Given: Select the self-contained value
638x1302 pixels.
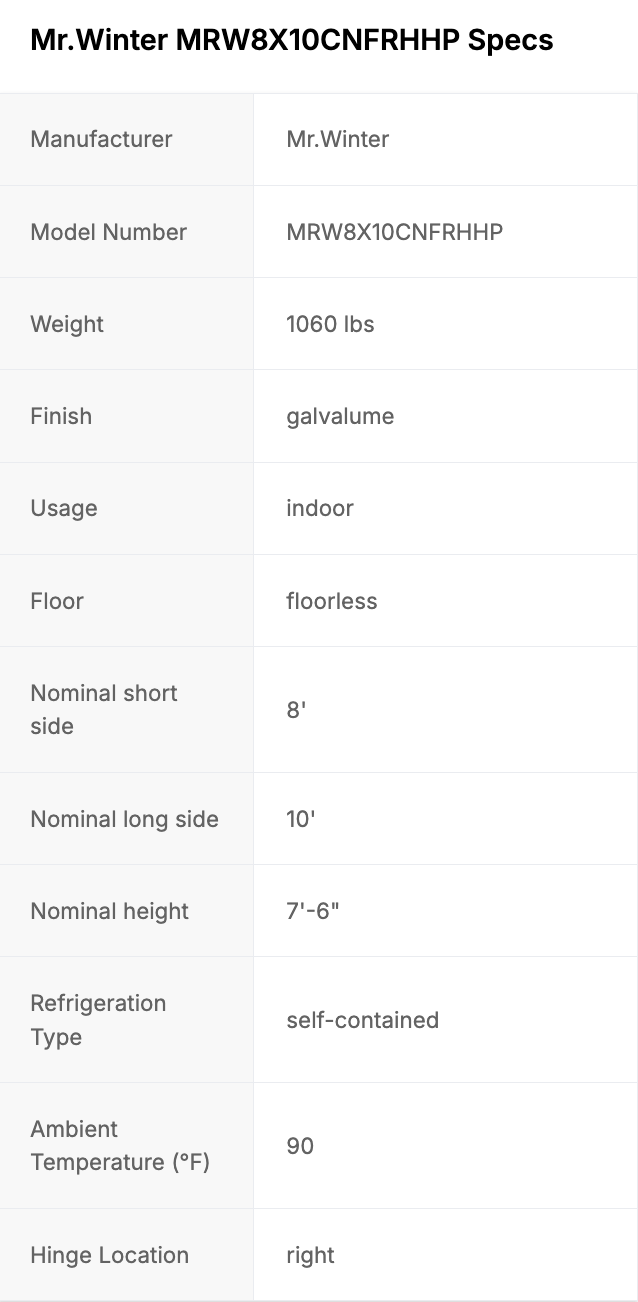Looking at the screenshot, I should [363, 1020].
